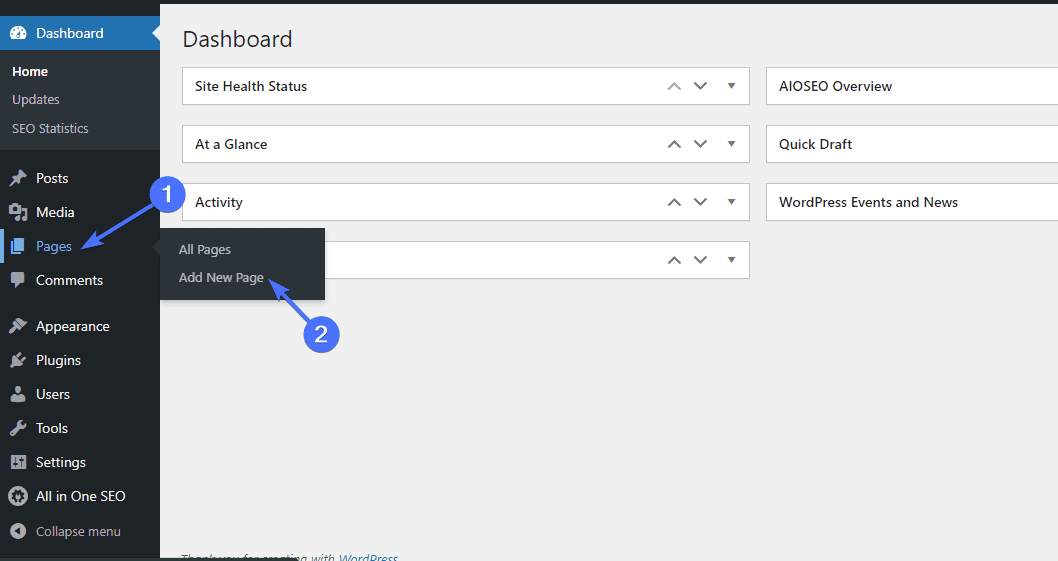Click the Collapse menu button
This screenshot has height=561, width=1058.
click(65, 531)
